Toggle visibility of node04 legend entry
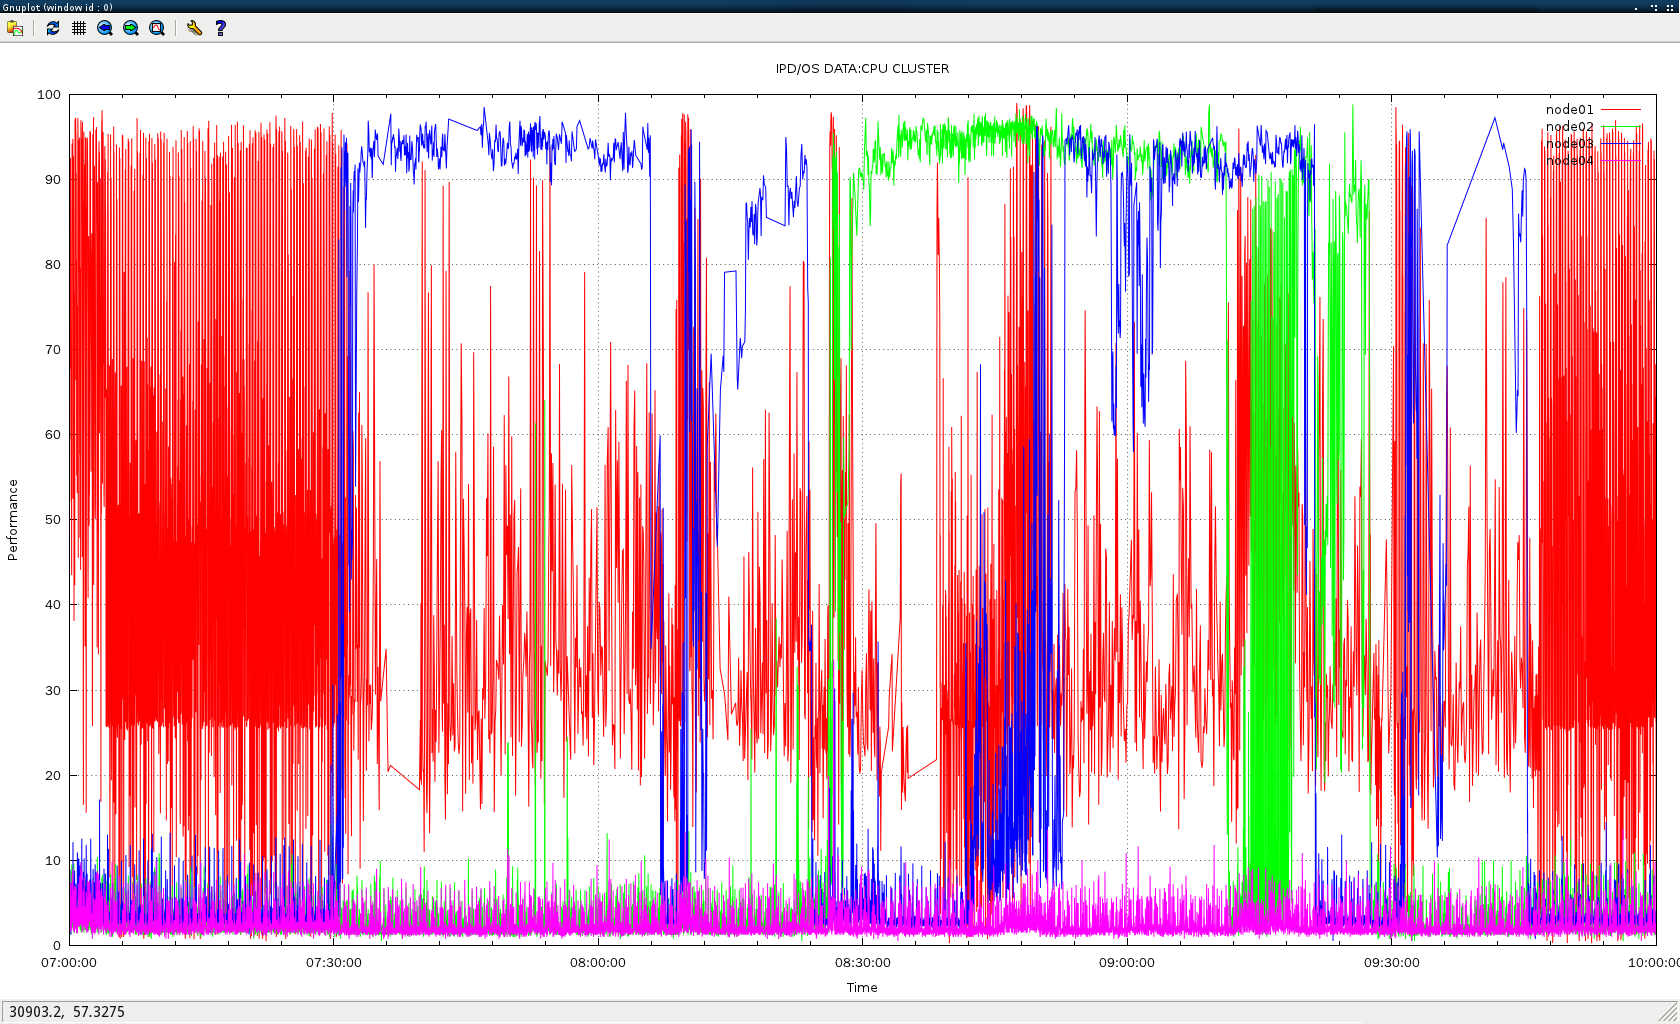Image resolution: width=1680 pixels, height=1024 pixels. pyautogui.click(x=1593, y=161)
